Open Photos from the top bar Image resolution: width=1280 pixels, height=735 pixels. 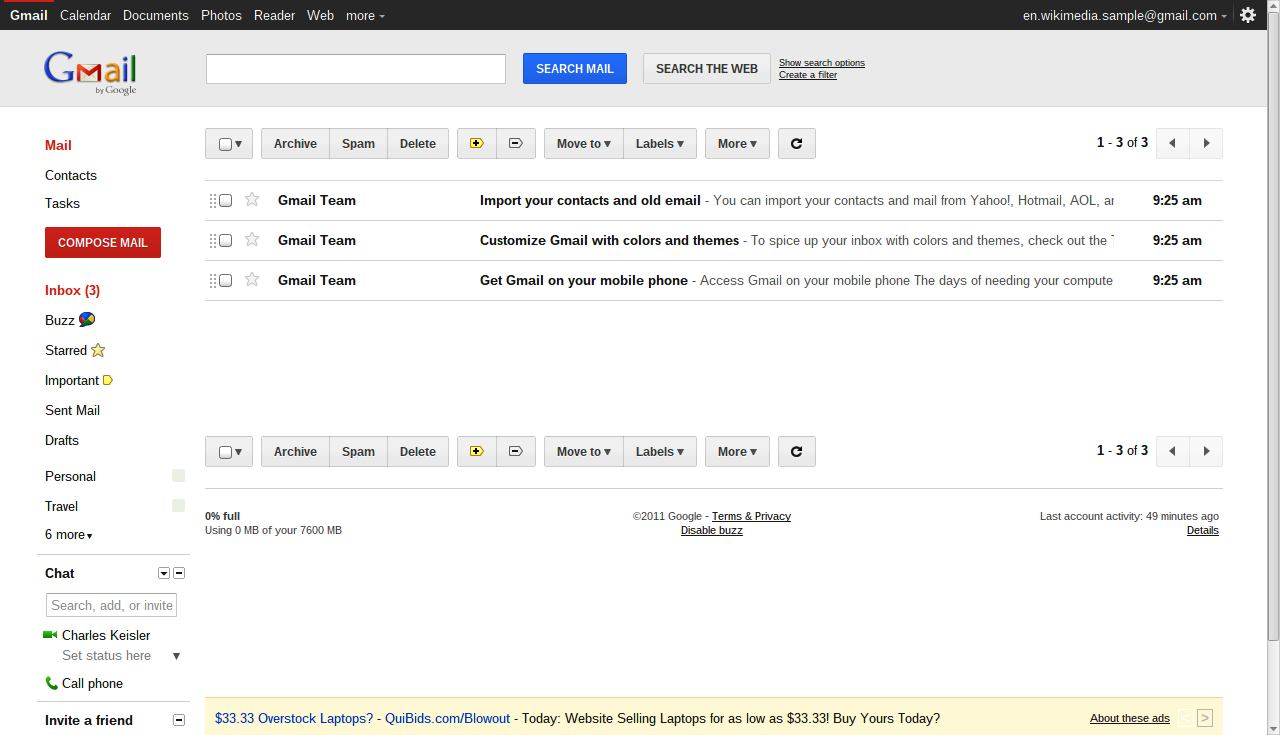click(221, 15)
